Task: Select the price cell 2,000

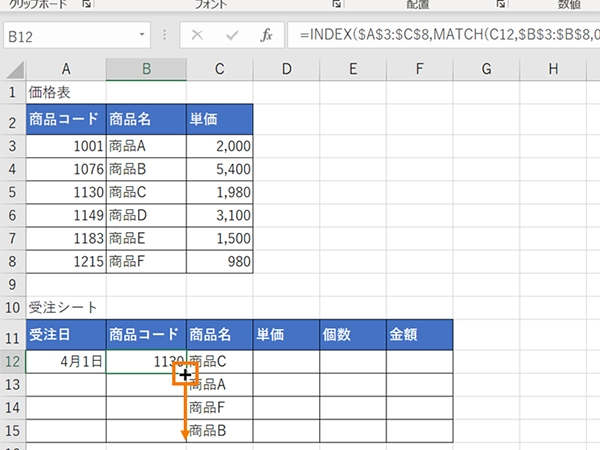Action: 220,146
